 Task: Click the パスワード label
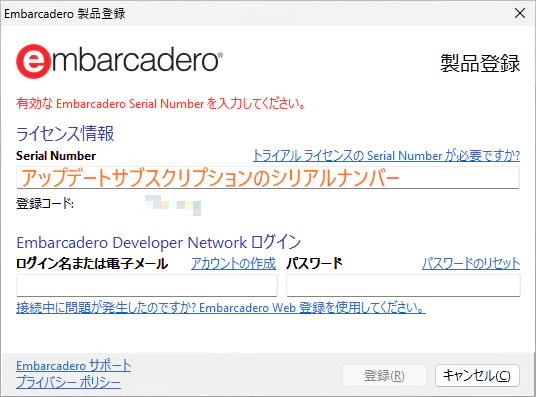click(x=314, y=263)
